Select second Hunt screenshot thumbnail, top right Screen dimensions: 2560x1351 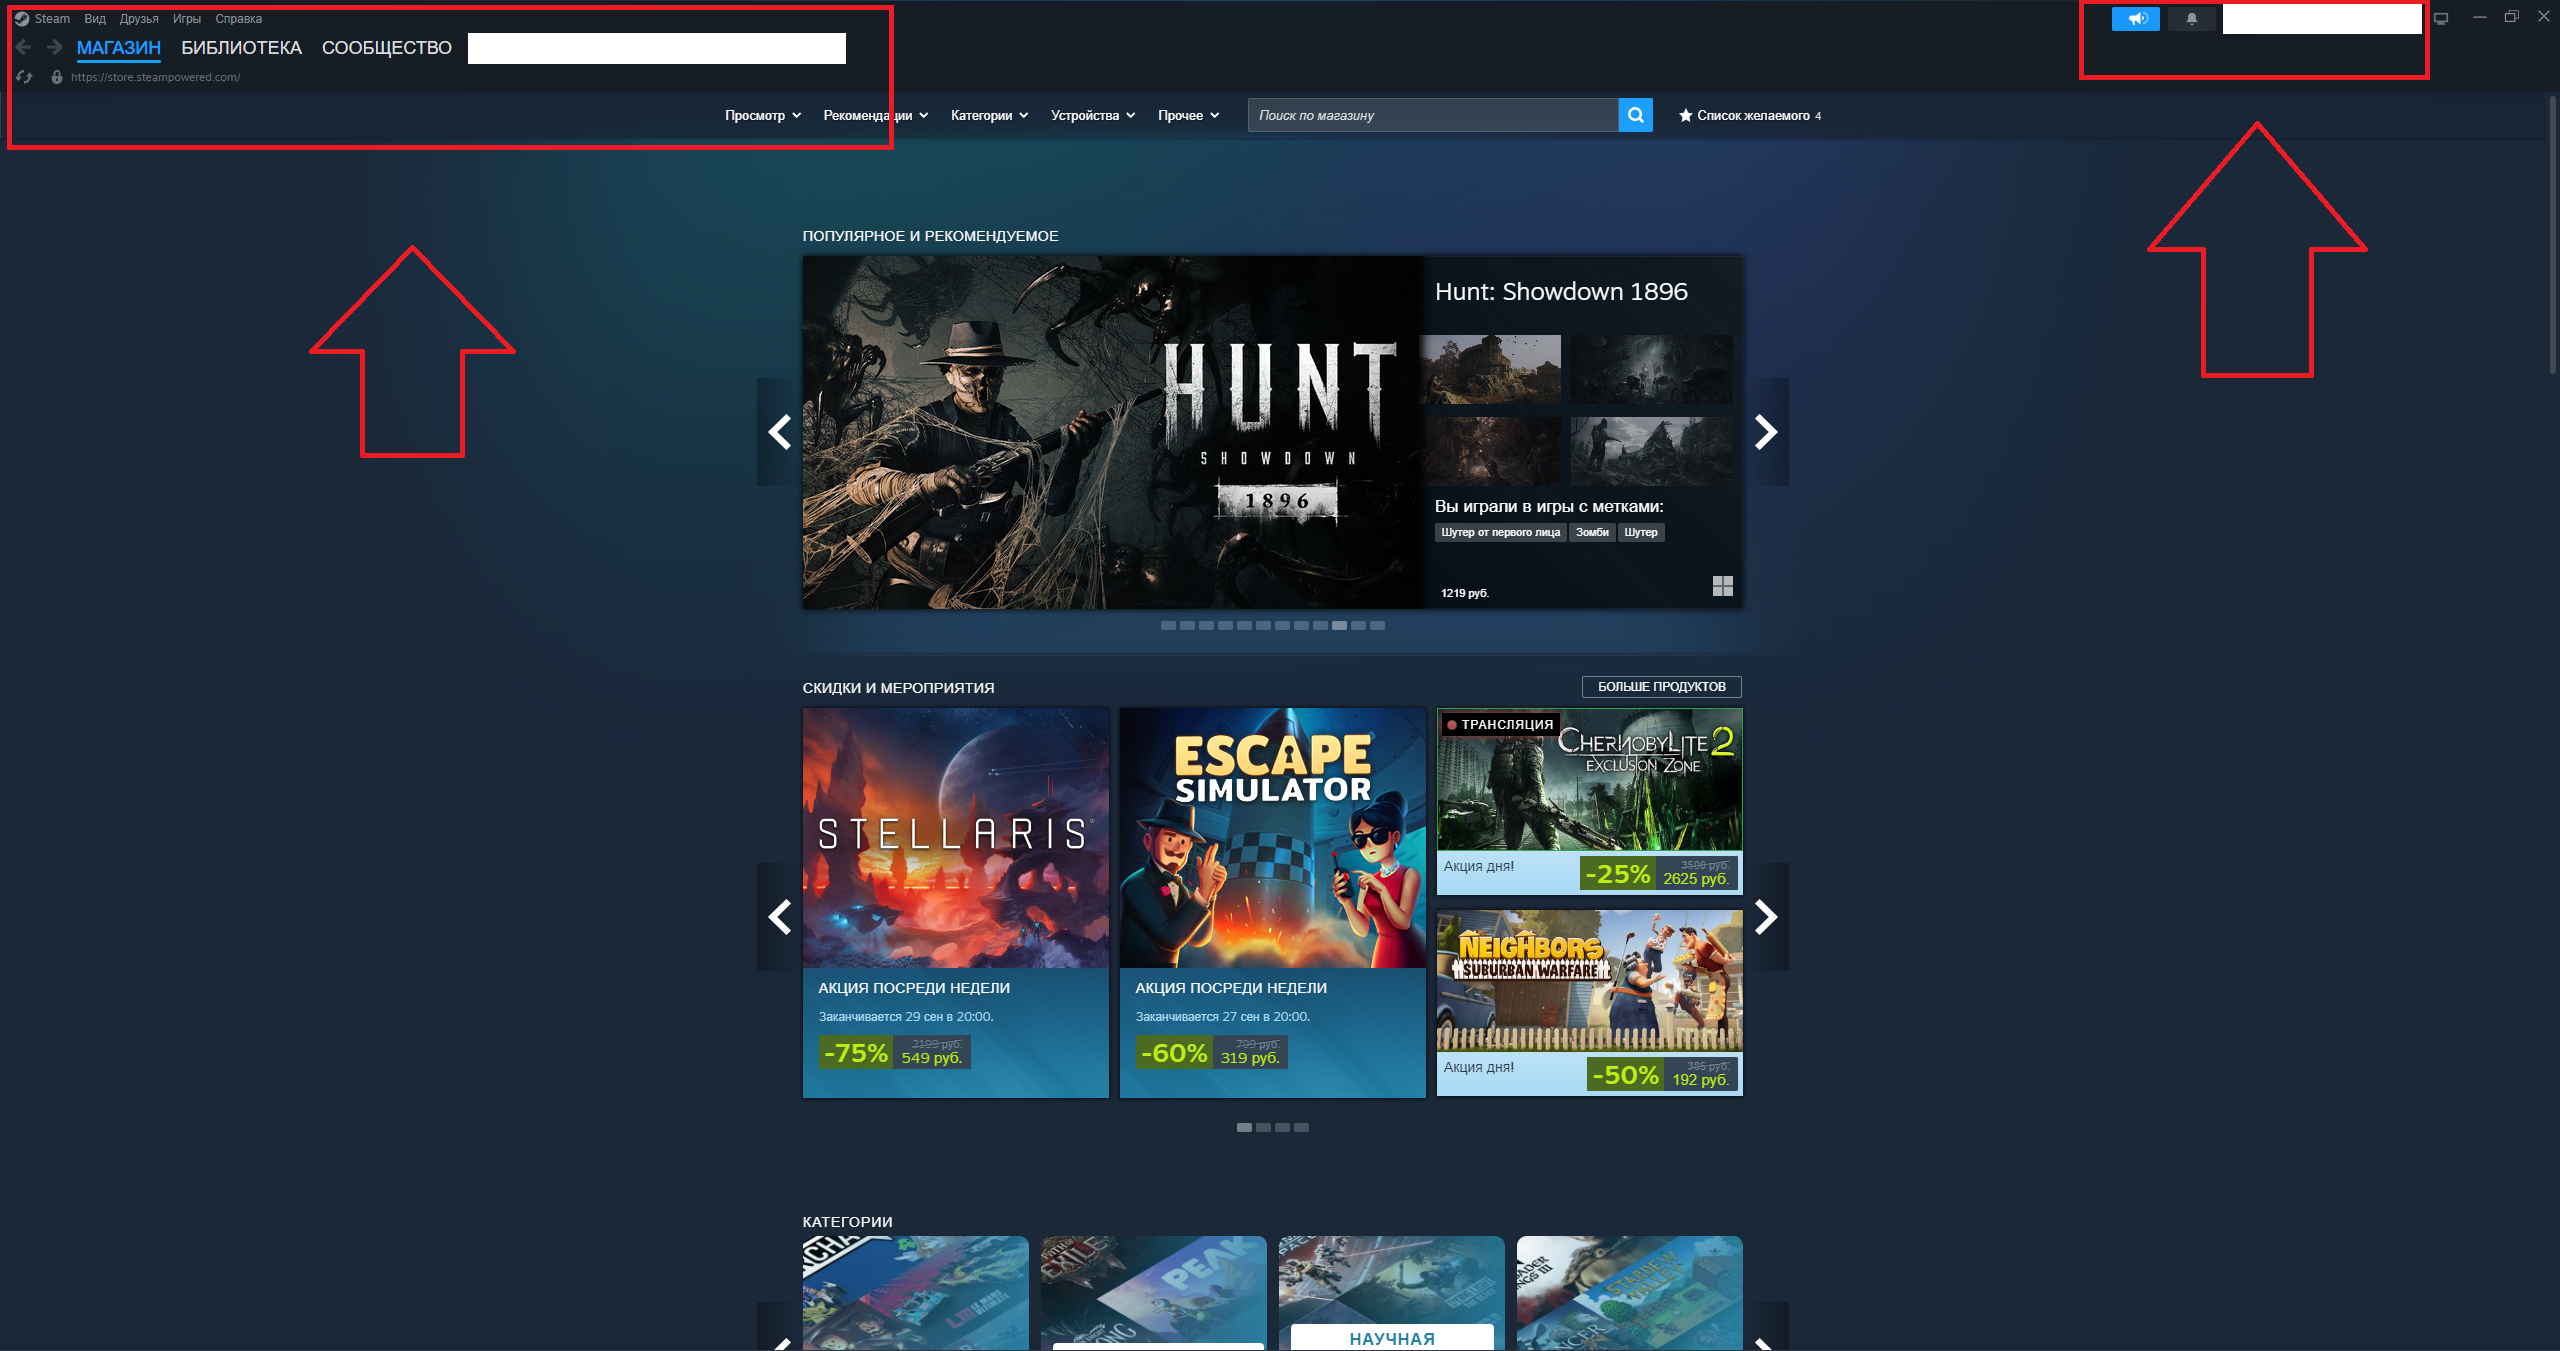pyautogui.click(x=1651, y=370)
